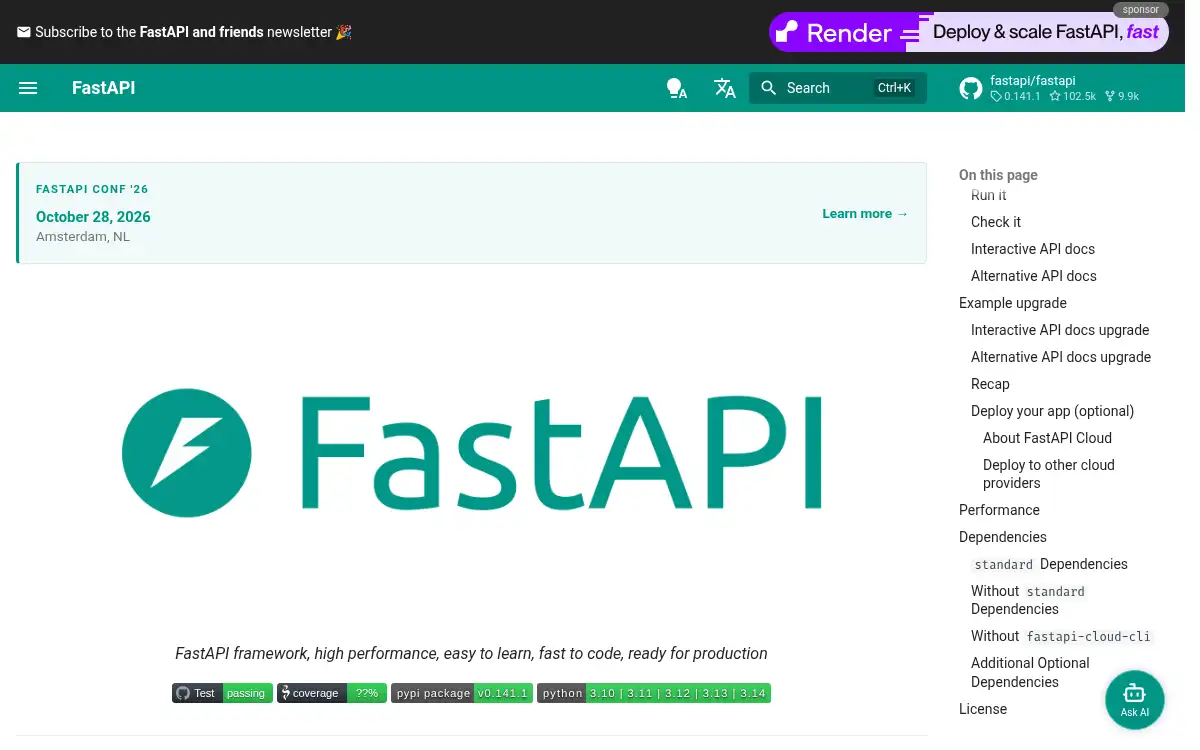Click the envelope newsletter icon
Image resolution: width=1200 pixels, height=750 pixels.
(x=24, y=32)
